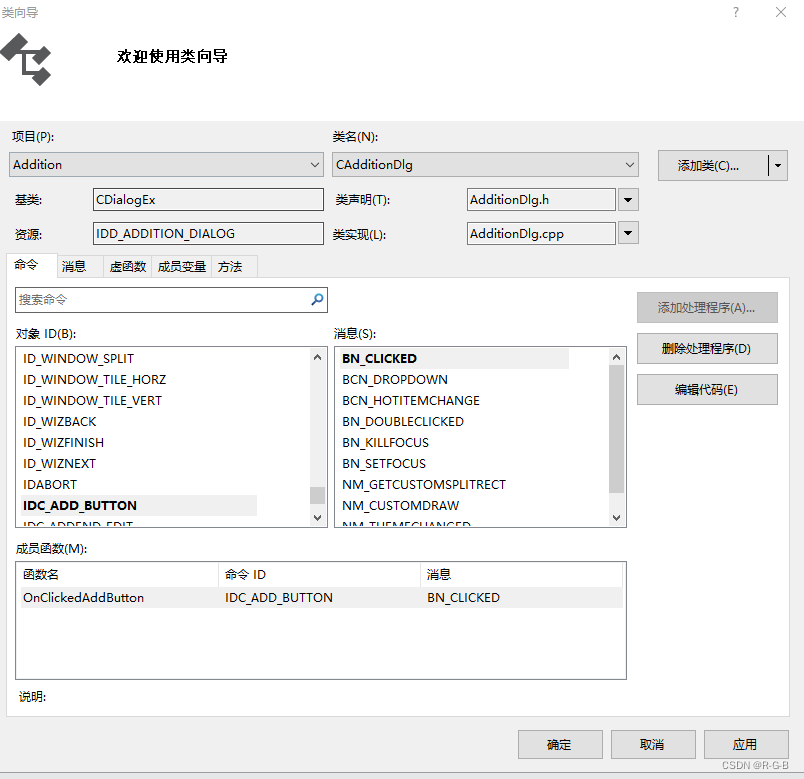Click the 取消 button

click(653, 744)
